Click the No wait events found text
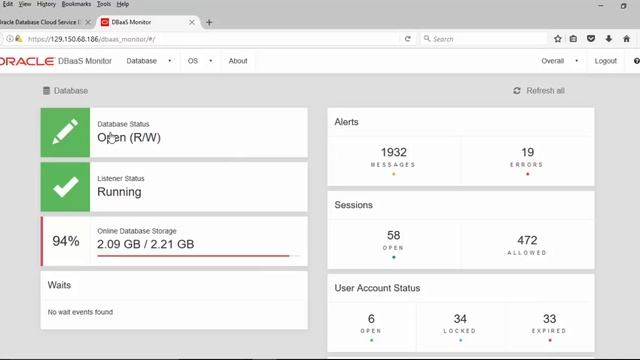This screenshot has height=360, width=640. click(80, 312)
